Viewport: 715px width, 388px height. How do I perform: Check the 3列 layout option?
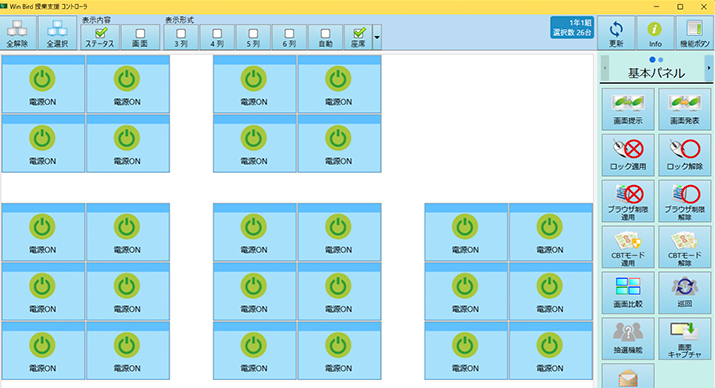click(181, 37)
